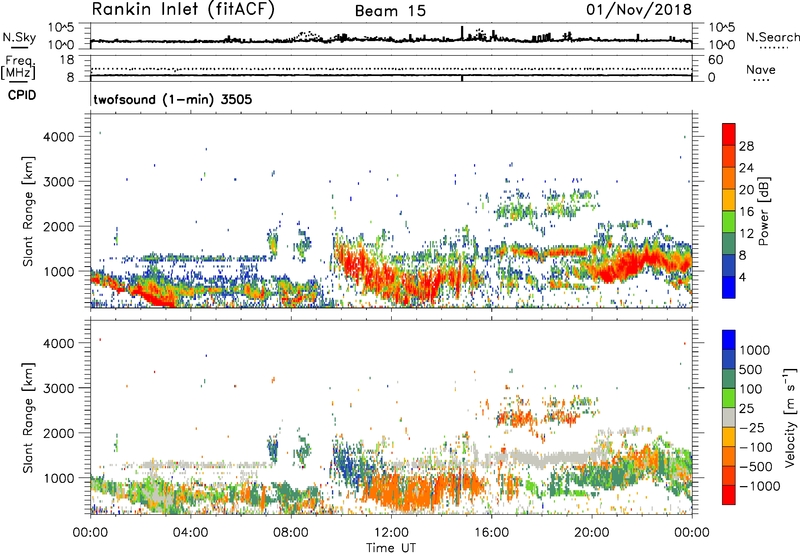Click the 'CPID' label
The width and height of the screenshot is (800, 554).
pos(22,95)
